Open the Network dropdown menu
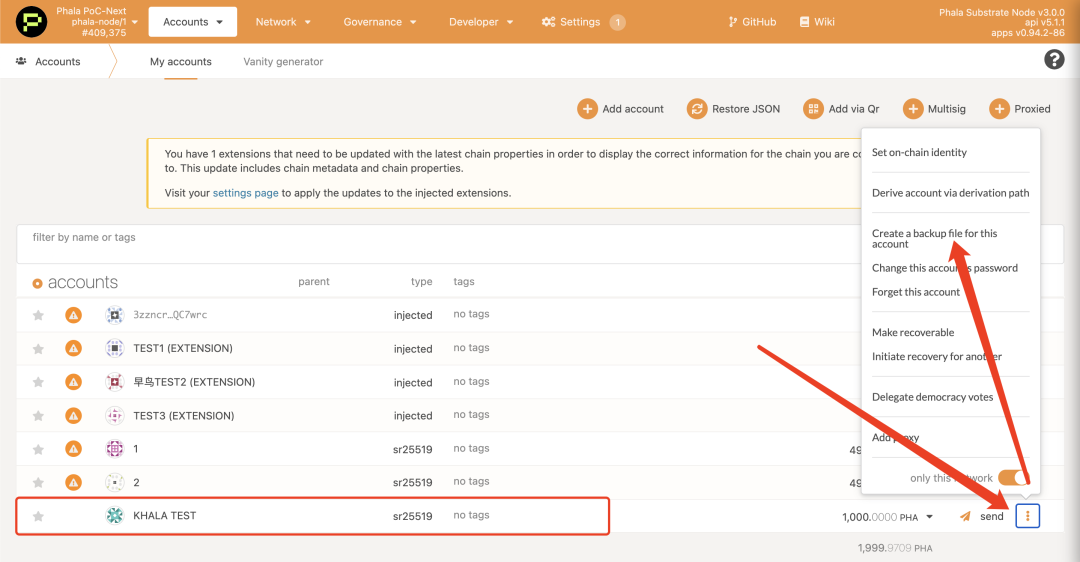 [283, 22]
